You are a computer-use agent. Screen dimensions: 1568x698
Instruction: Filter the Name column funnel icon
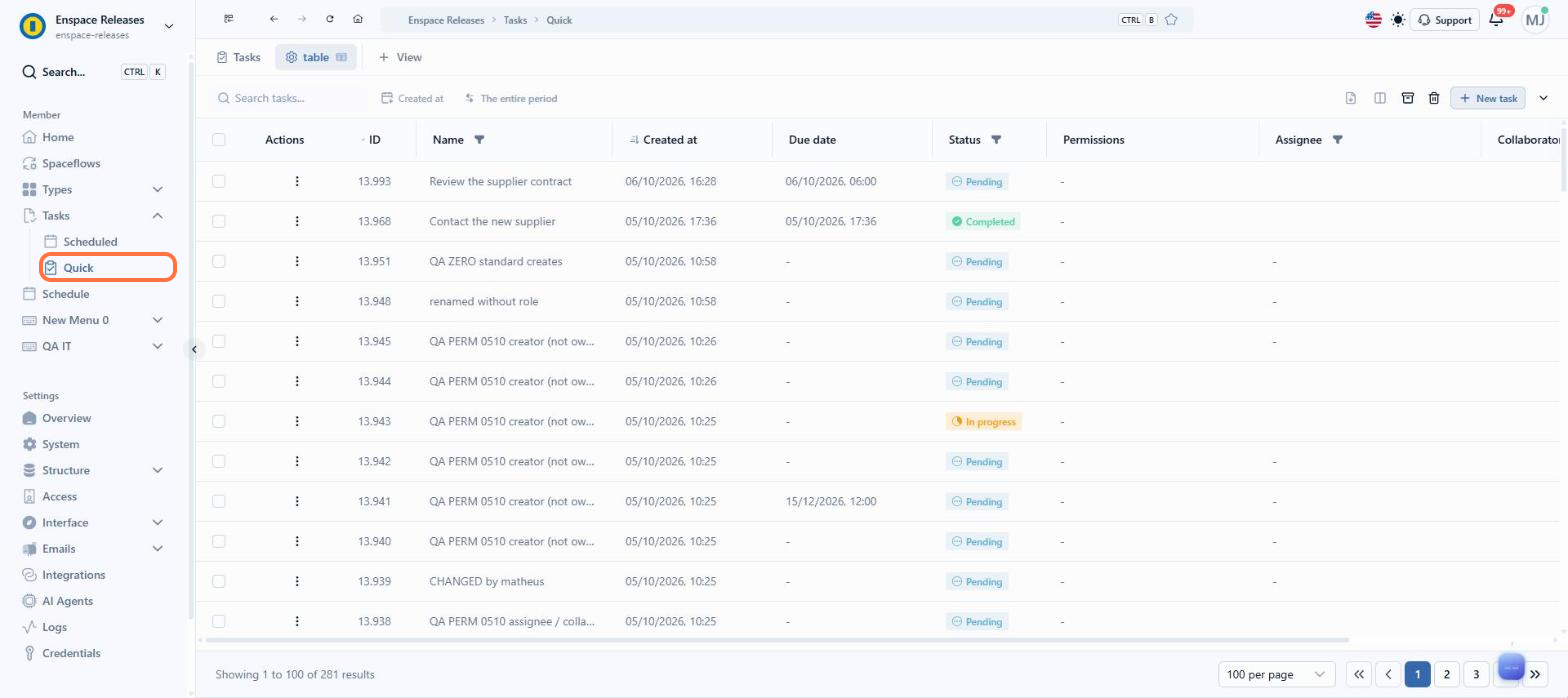point(479,140)
